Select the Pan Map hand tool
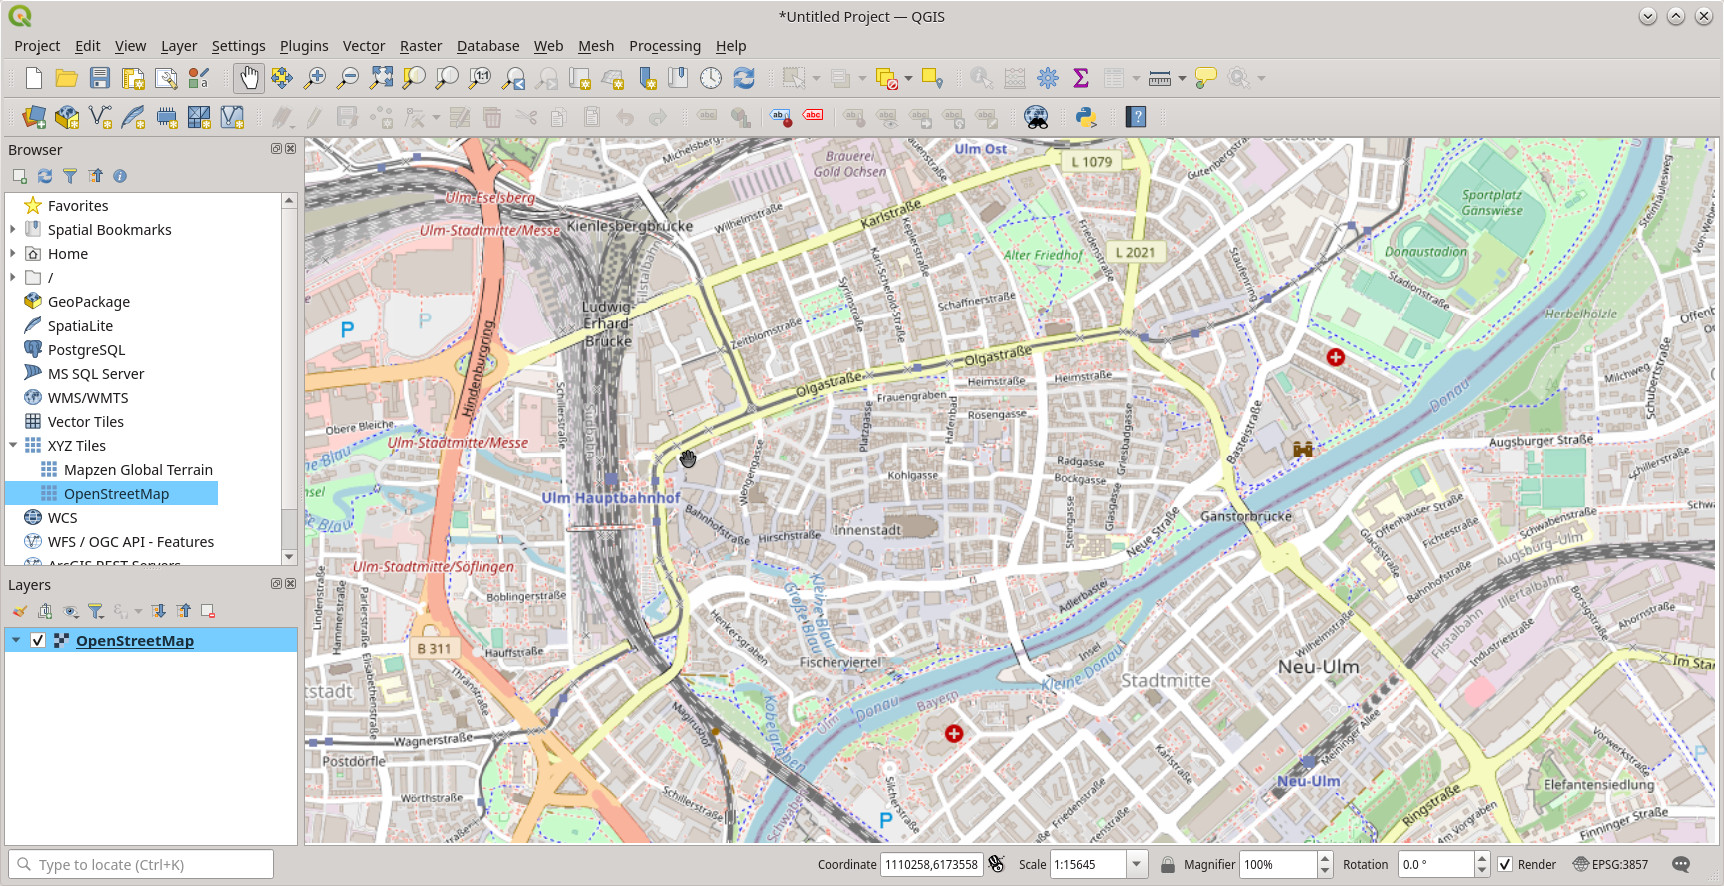Image resolution: width=1724 pixels, height=886 pixels. click(249, 78)
